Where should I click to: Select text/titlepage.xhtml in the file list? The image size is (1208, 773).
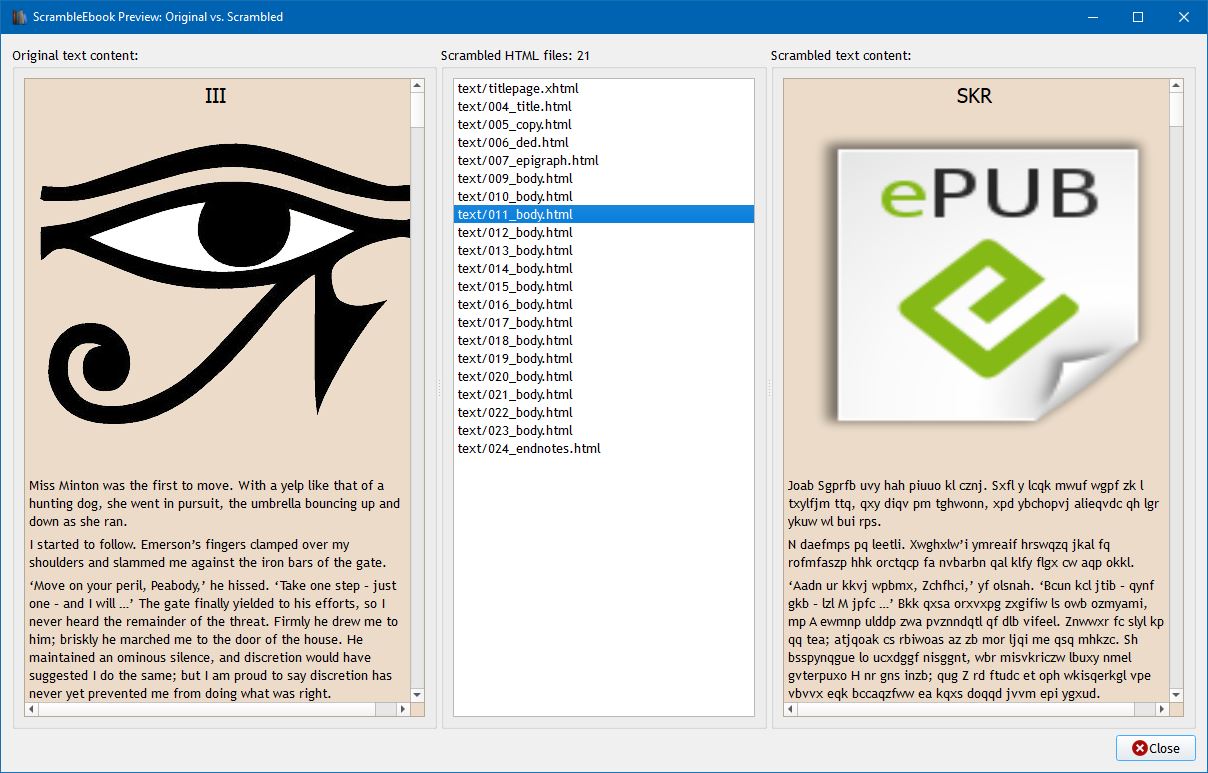604,88
